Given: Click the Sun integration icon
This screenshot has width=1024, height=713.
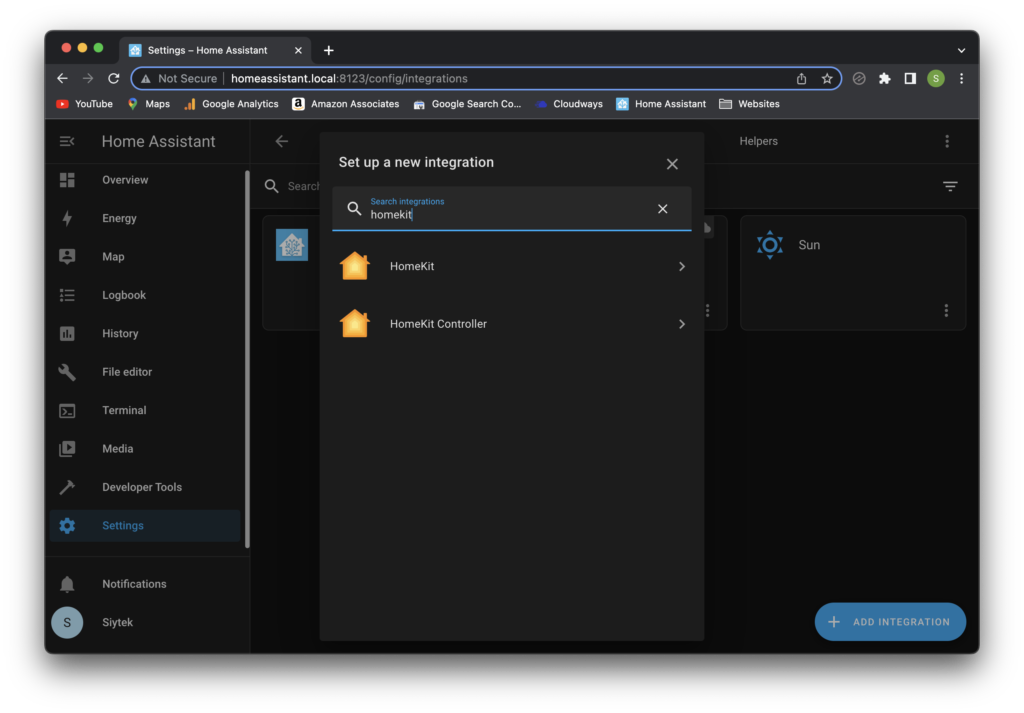Looking at the screenshot, I should tap(770, 245).
